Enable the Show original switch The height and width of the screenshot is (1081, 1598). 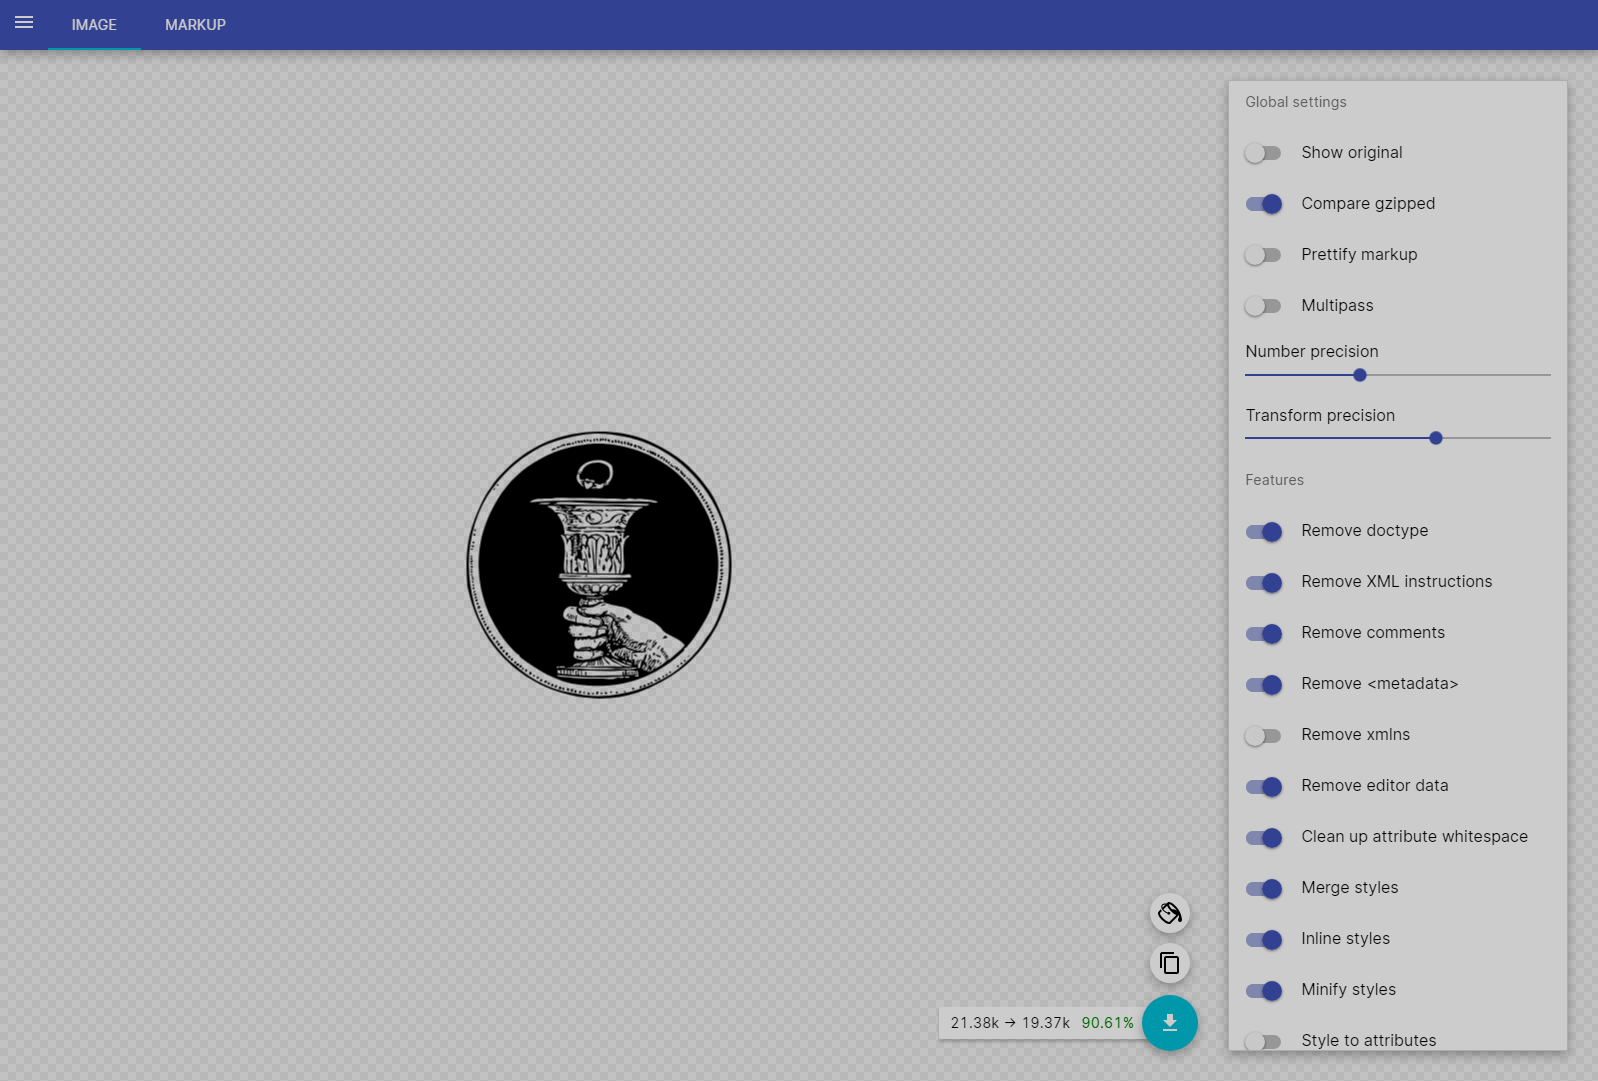[x=1263, y=153]
